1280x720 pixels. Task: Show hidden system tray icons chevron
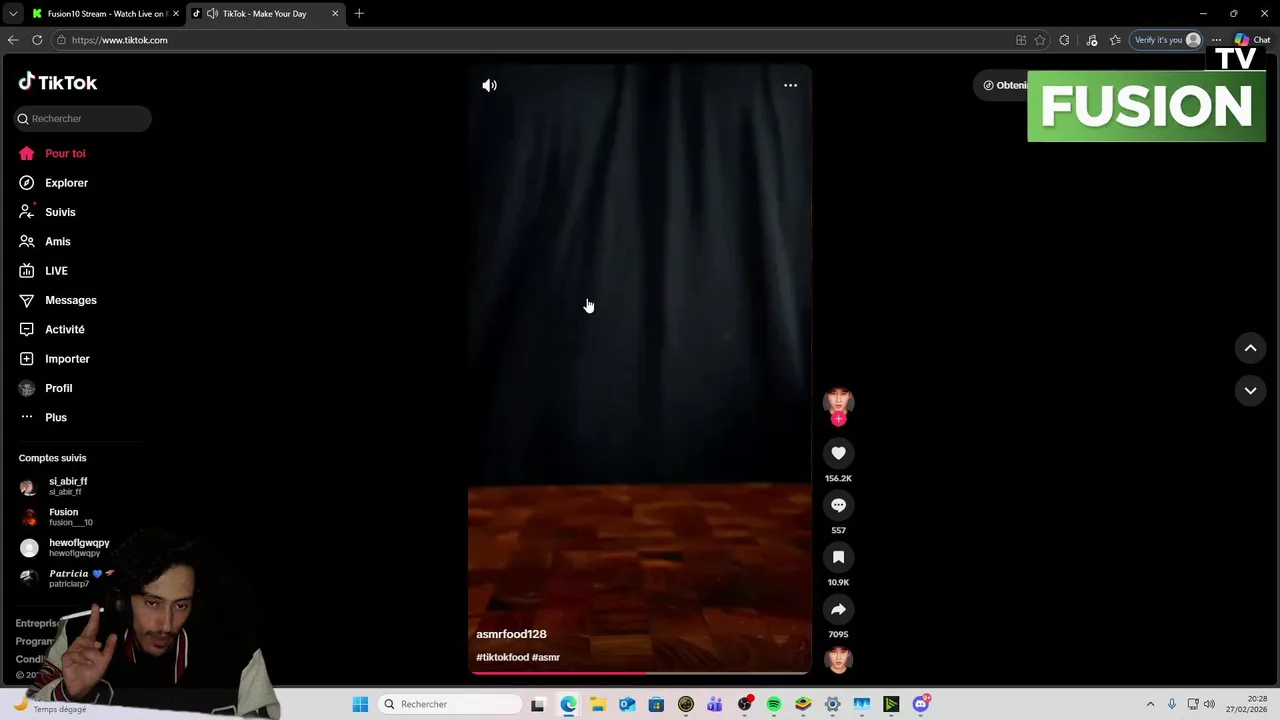coord(1150,704)
